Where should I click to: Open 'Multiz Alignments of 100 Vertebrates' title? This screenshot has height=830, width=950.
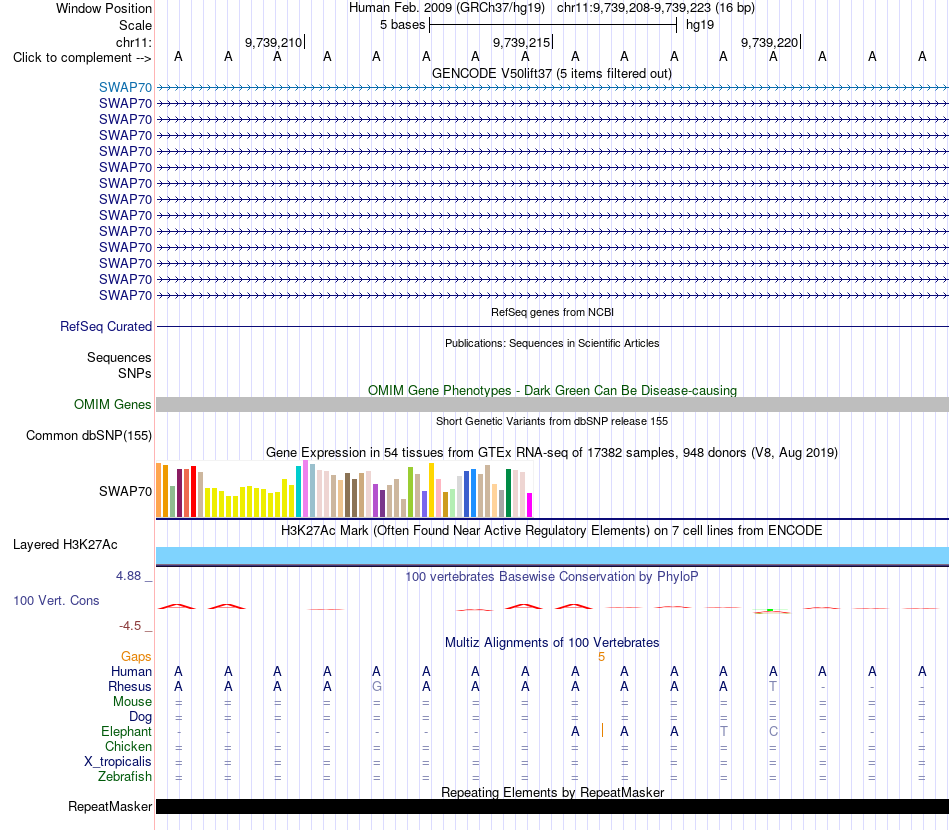pyautogui.click(x=552, y=642)
